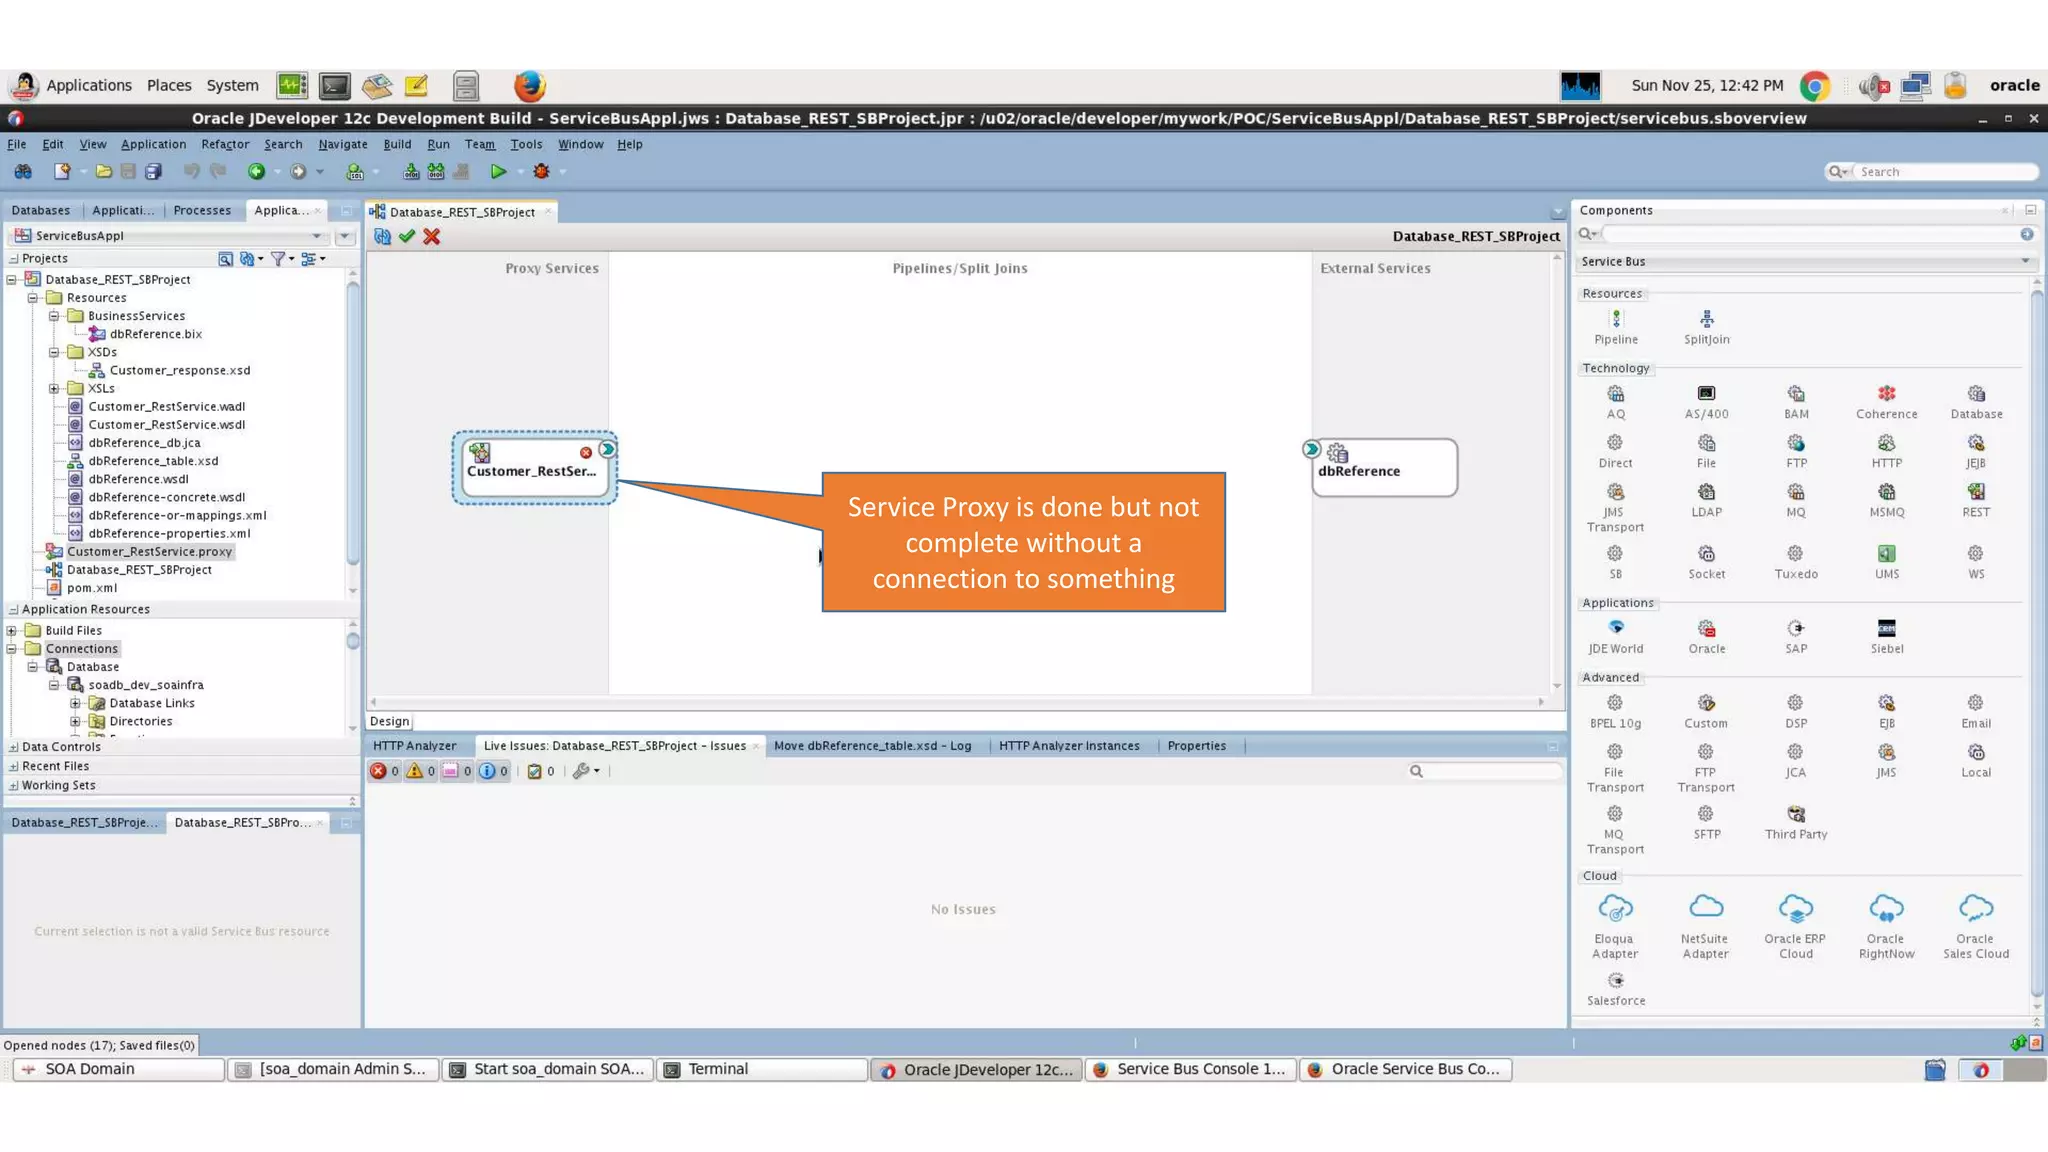Click the Components palette search field
The width and height of the screenshot is (2048, 1152).
pos(1810,234)
